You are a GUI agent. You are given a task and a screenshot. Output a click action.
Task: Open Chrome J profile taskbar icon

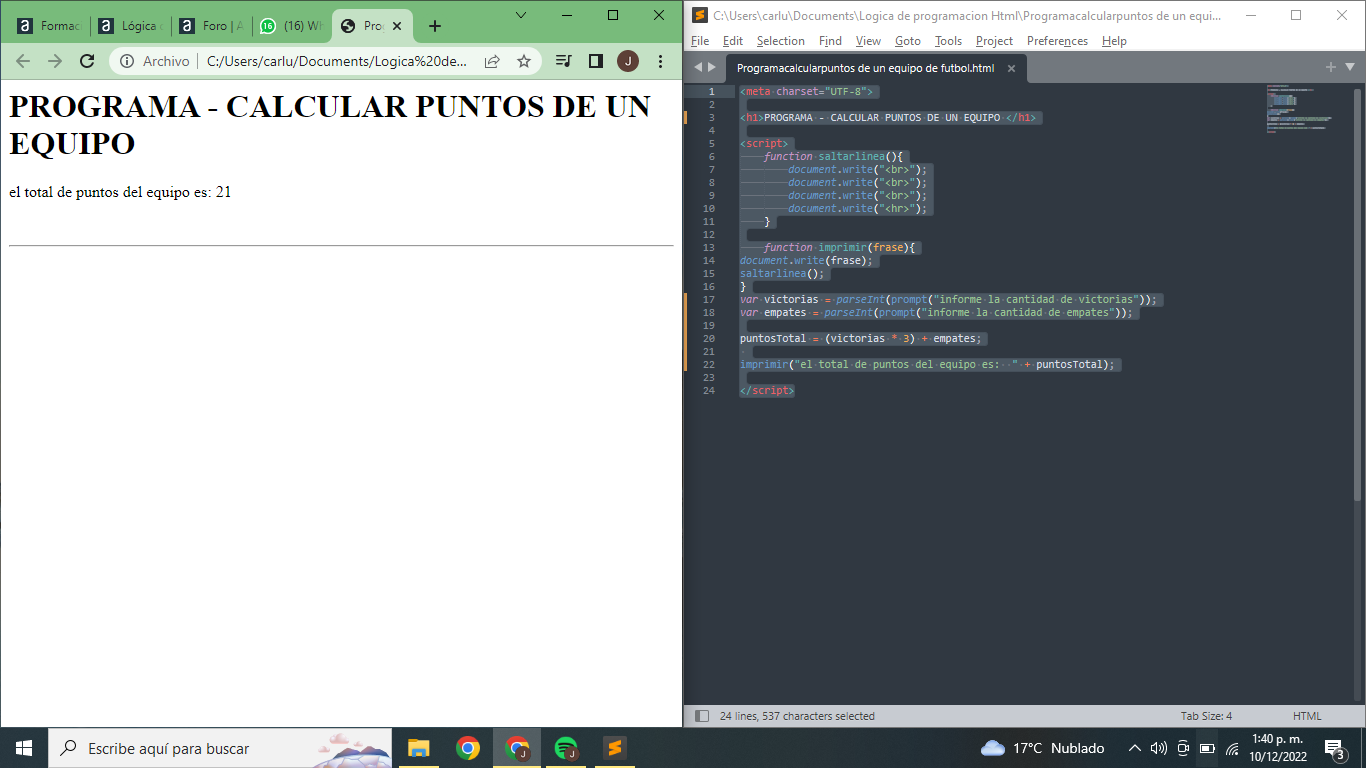[x=517, y=748]
